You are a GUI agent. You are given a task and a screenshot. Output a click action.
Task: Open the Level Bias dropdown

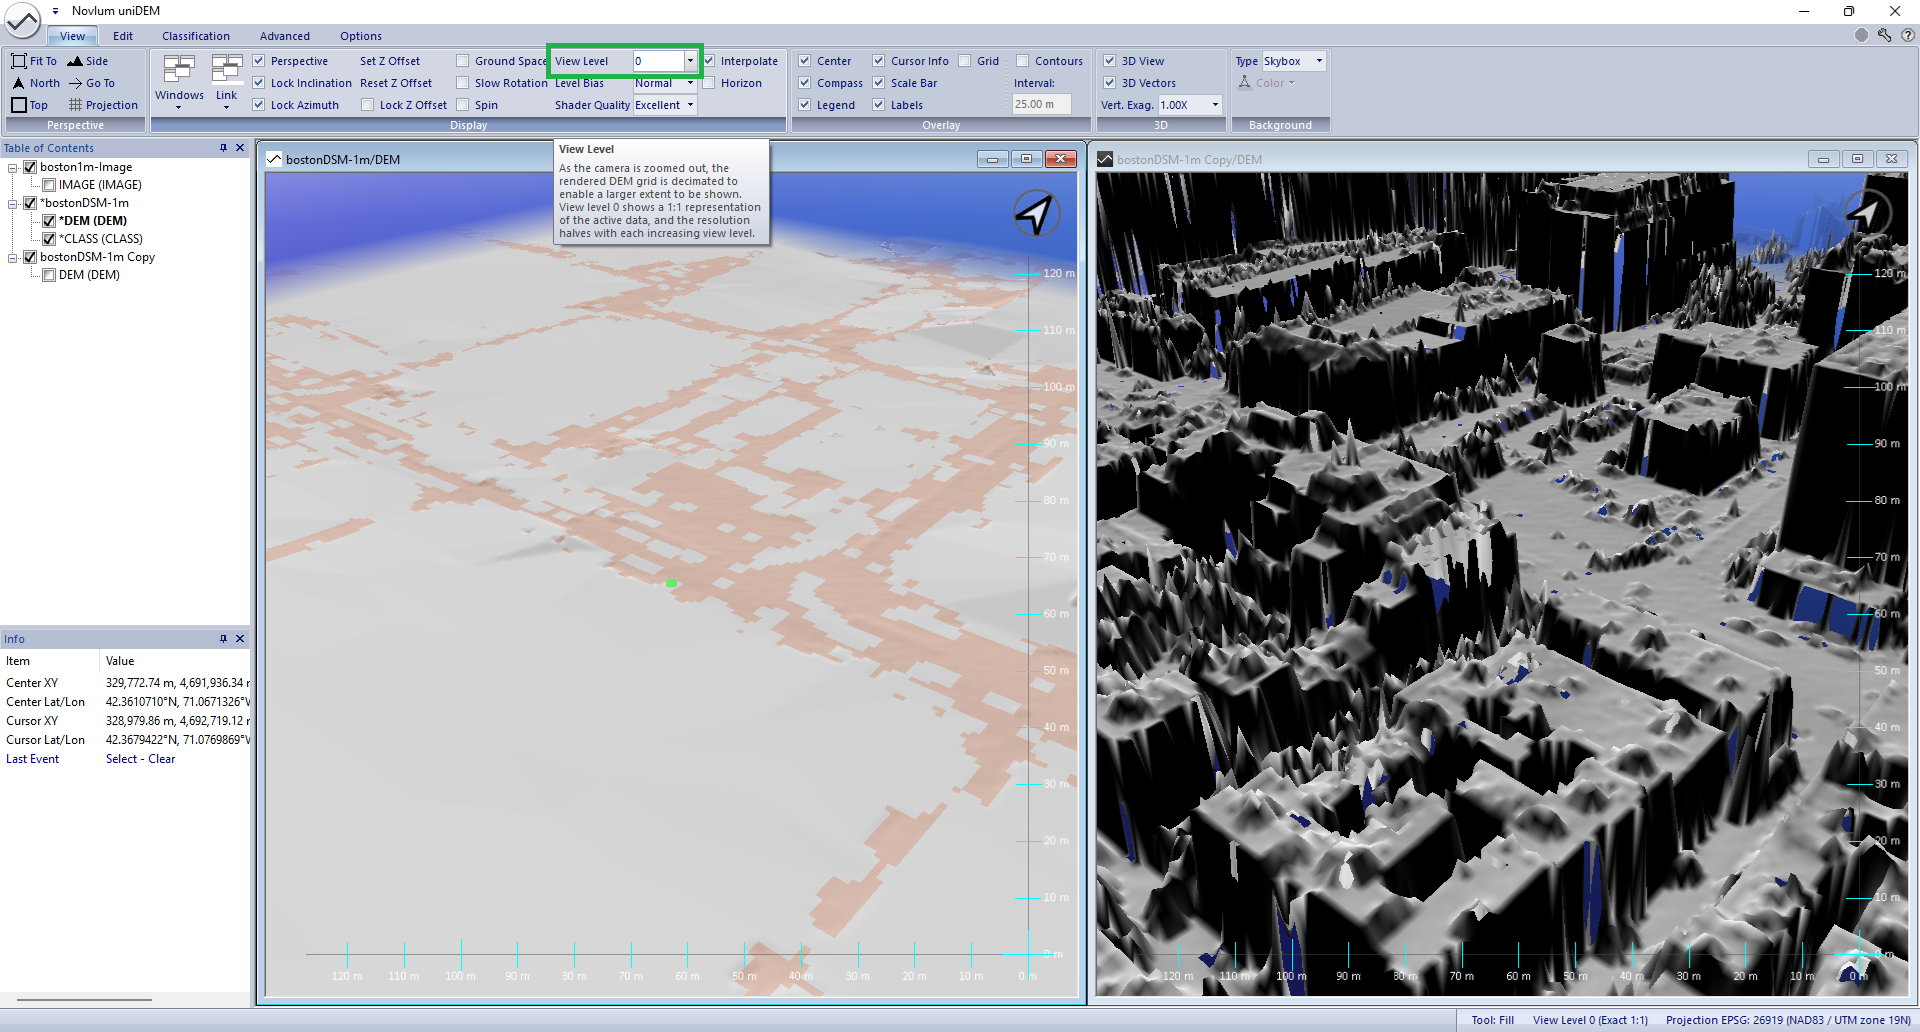click(x=690, y=83)
